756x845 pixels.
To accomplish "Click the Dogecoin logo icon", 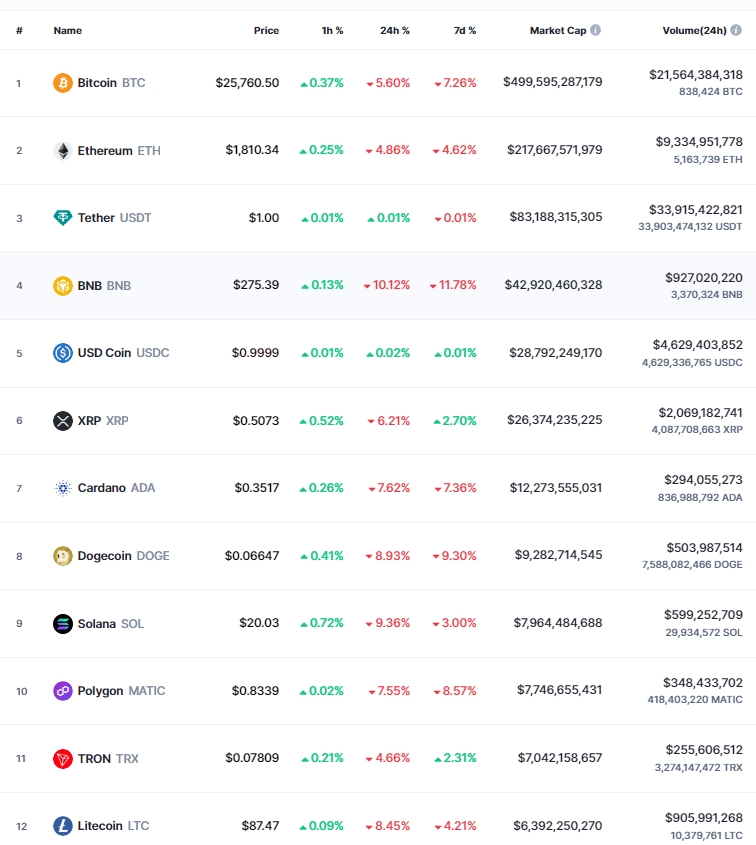I will [x=63, y=556].
